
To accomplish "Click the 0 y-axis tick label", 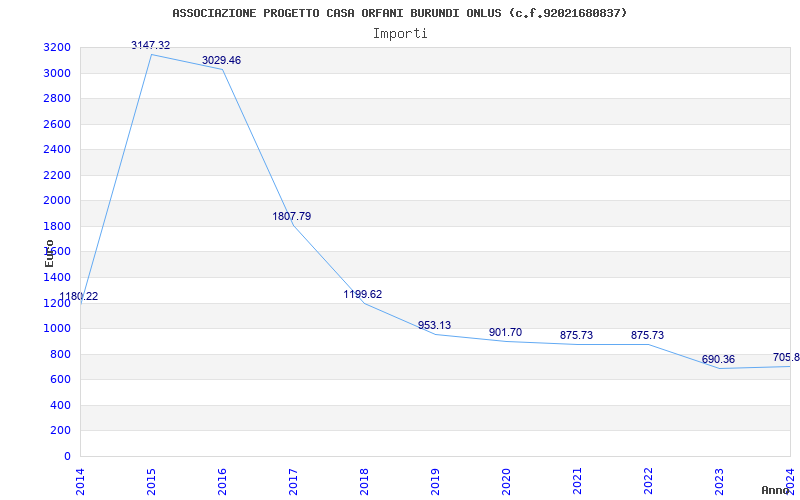I will (x=68, y=456).
